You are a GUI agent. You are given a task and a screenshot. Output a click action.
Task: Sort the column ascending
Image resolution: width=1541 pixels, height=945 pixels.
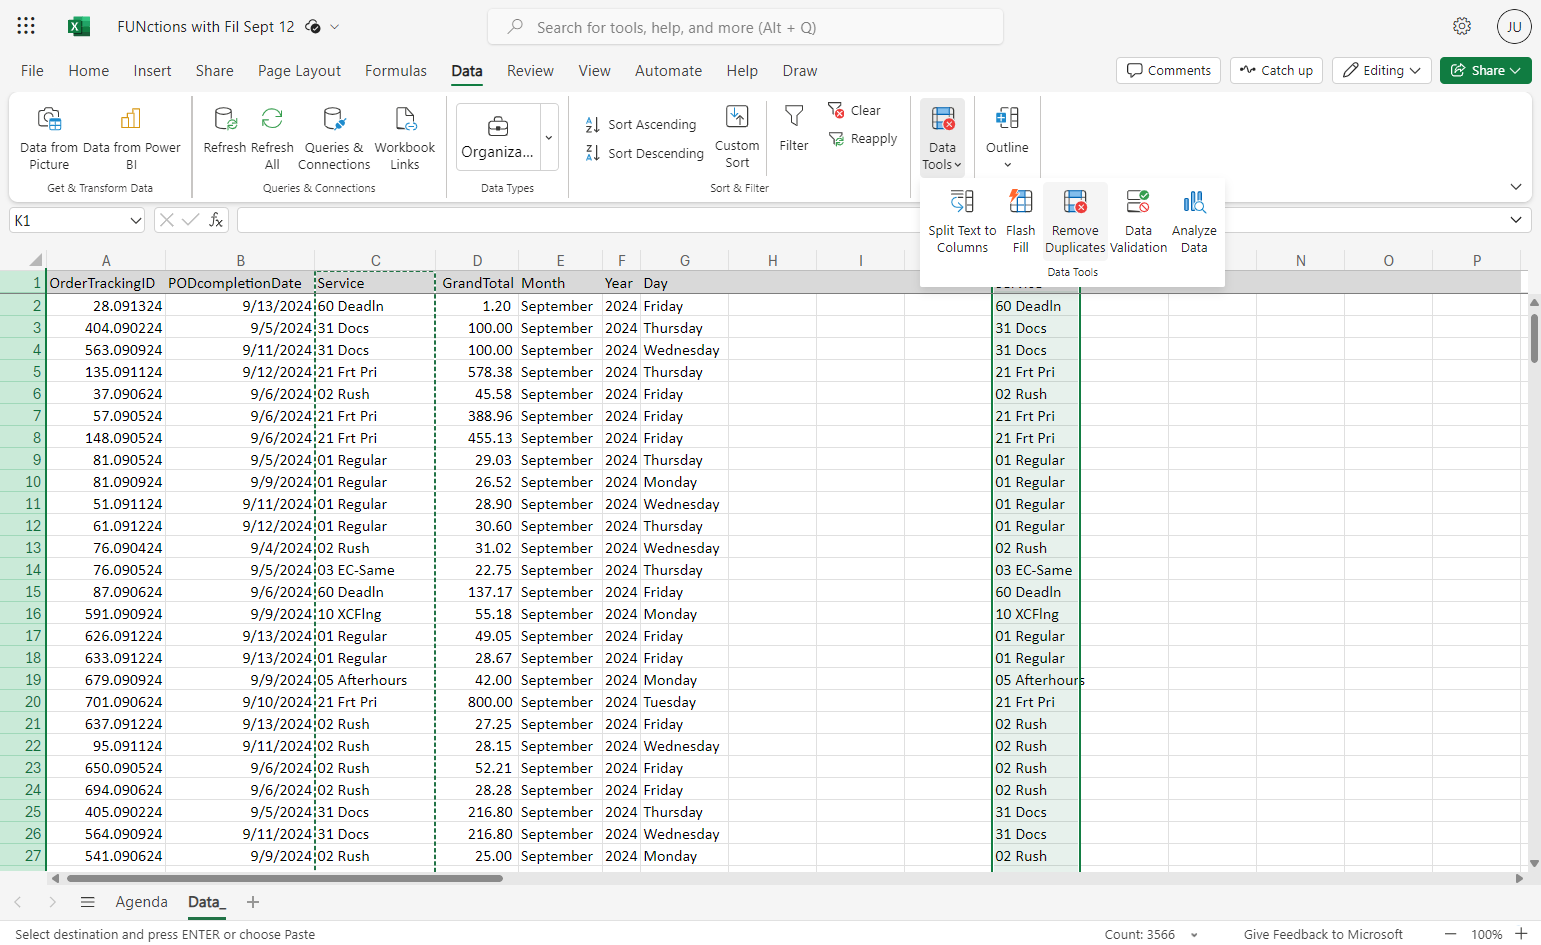(641, 125)
